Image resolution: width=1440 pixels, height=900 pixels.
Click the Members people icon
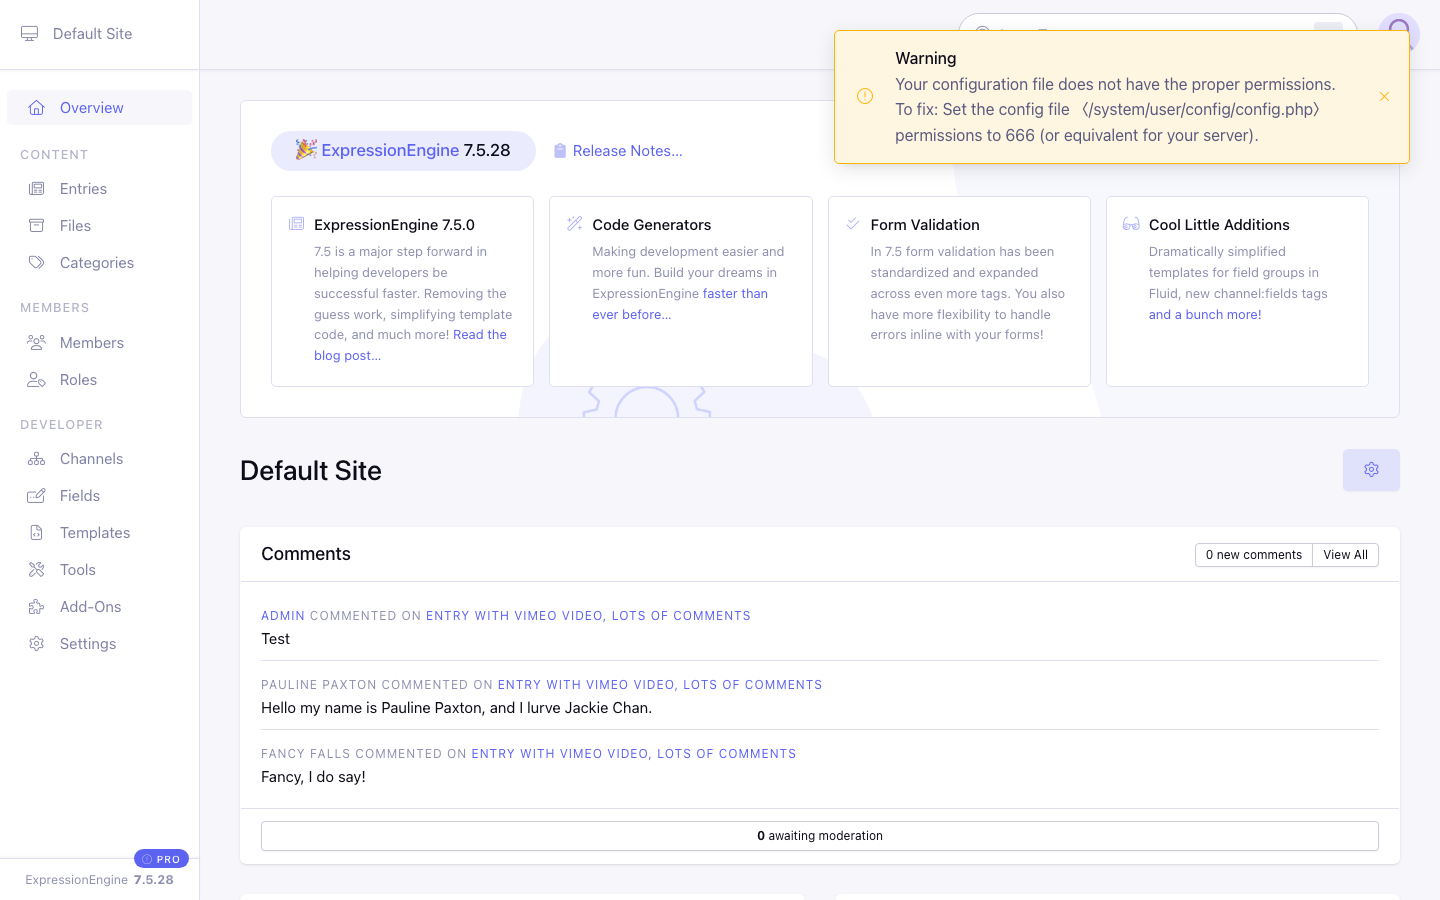point(37,343)
